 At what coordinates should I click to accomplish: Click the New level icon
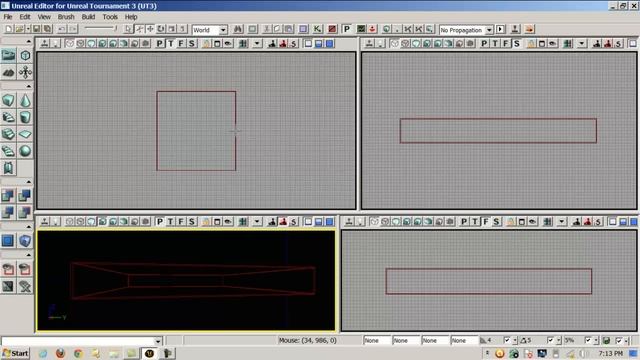[x=9, y=29]
